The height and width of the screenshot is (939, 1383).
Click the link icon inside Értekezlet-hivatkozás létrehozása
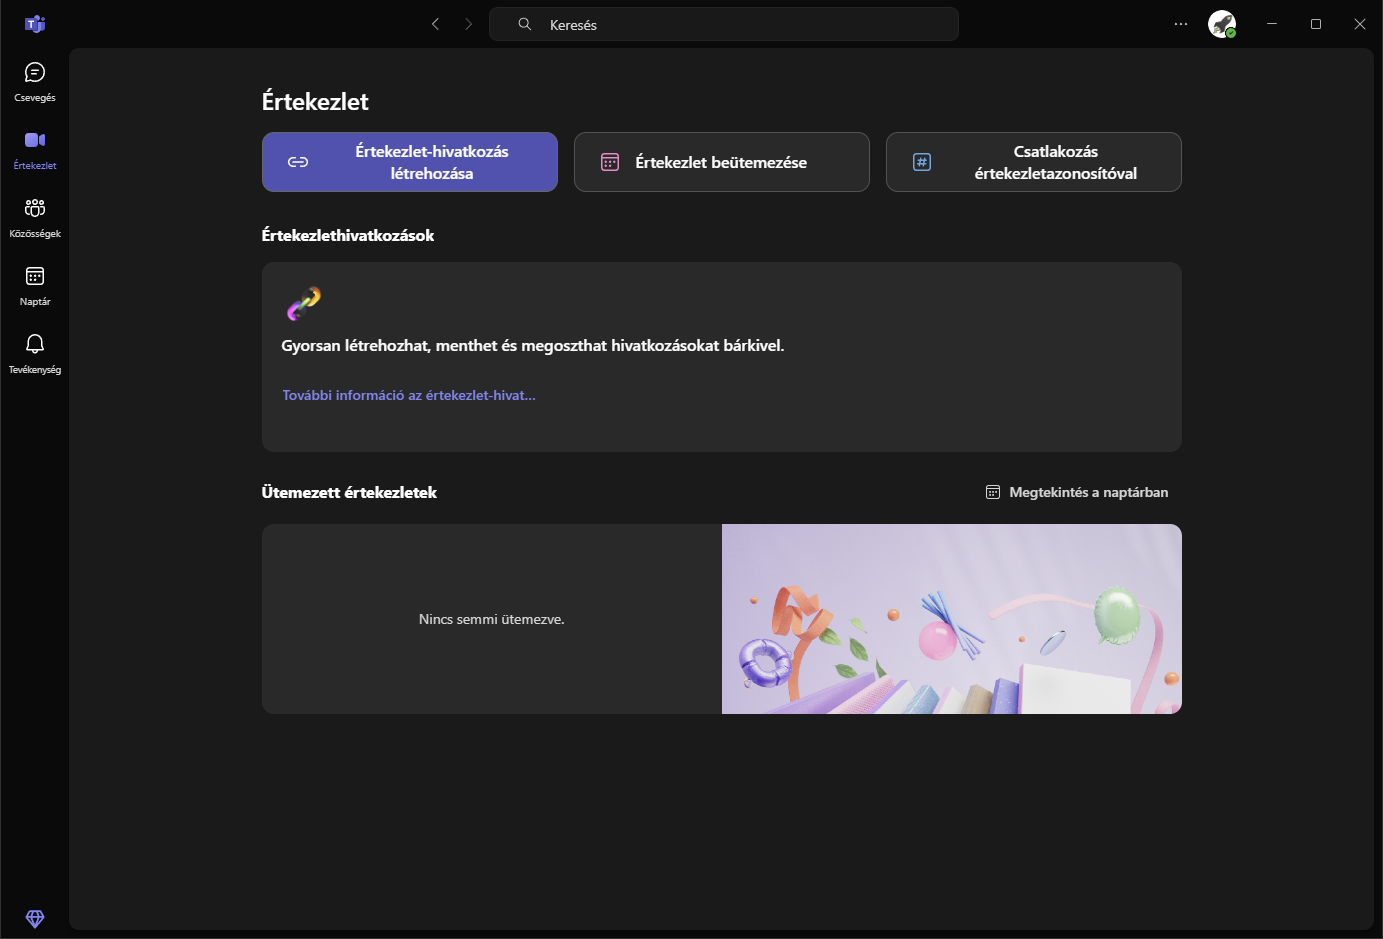pyautogui.click(x=298, y=161)
